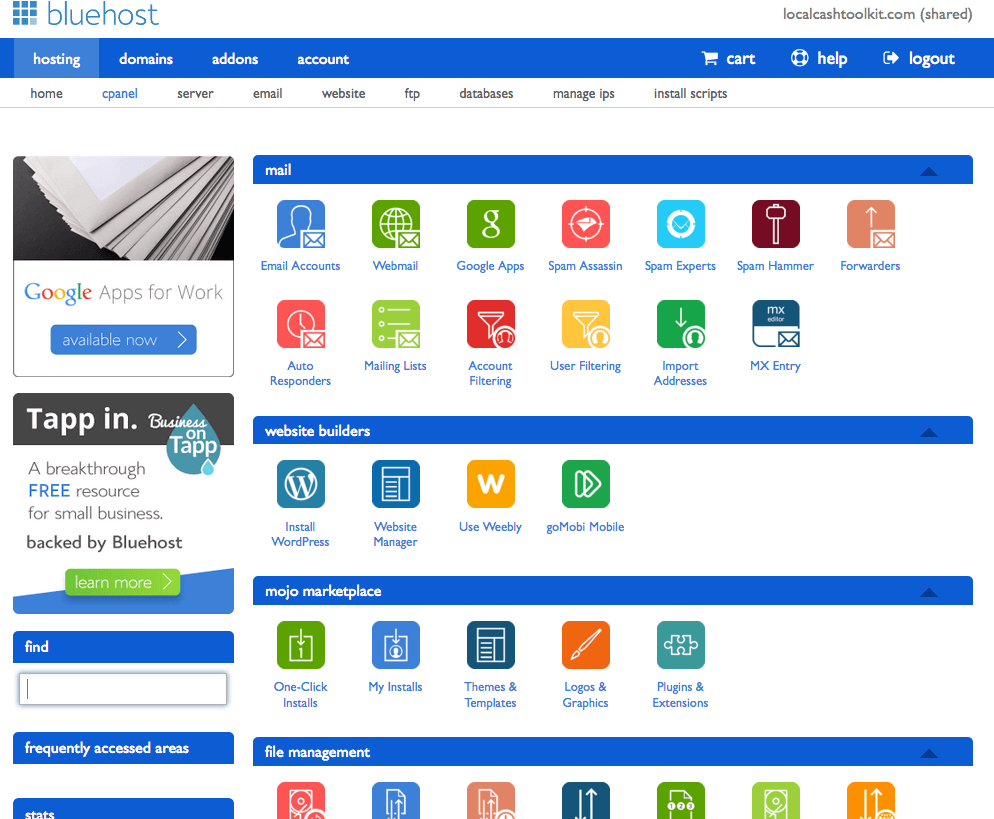994x819 pixels.
Task: Click logout
Action: click(919, 59)
